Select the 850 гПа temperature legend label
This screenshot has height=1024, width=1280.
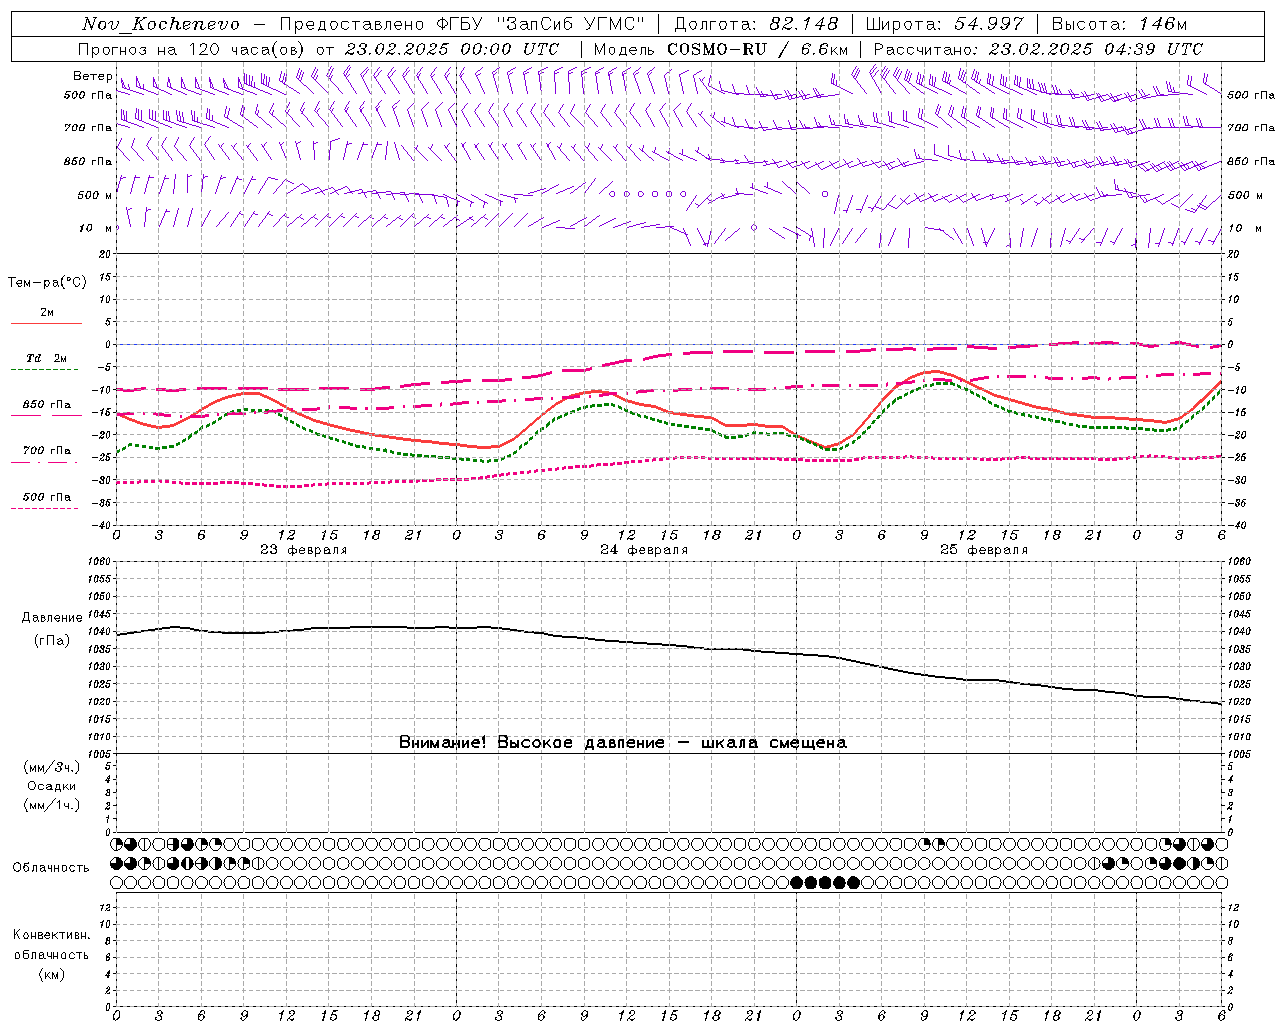click(47, 405)
